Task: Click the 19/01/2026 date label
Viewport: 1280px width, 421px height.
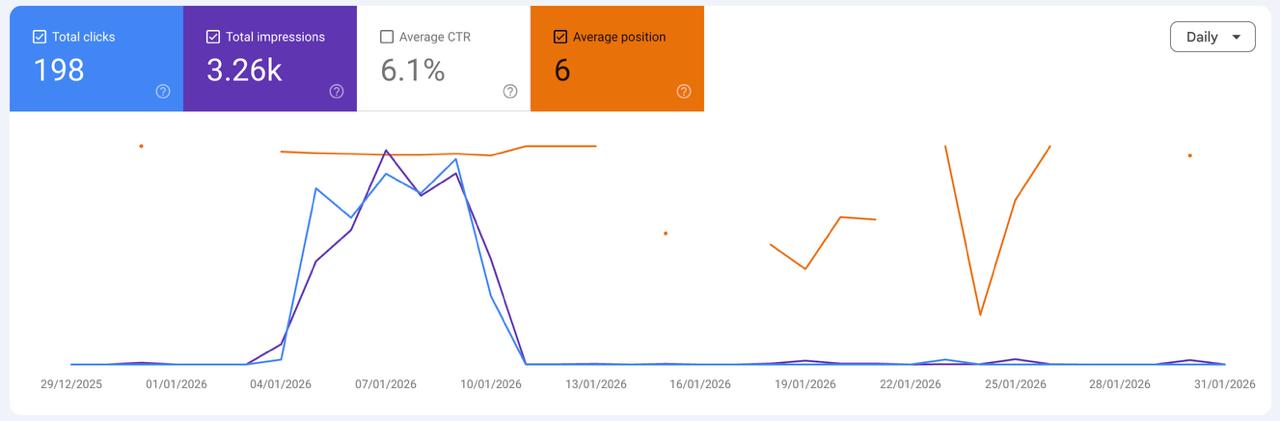Action: 805,384
